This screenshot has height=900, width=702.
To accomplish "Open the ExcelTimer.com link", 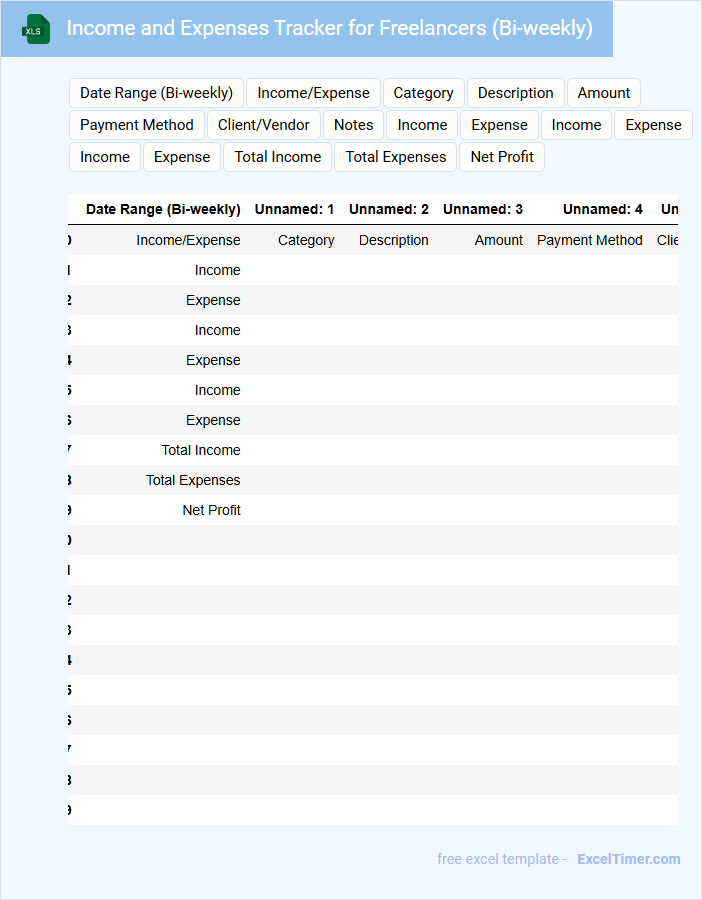I will tap(628, 859).
